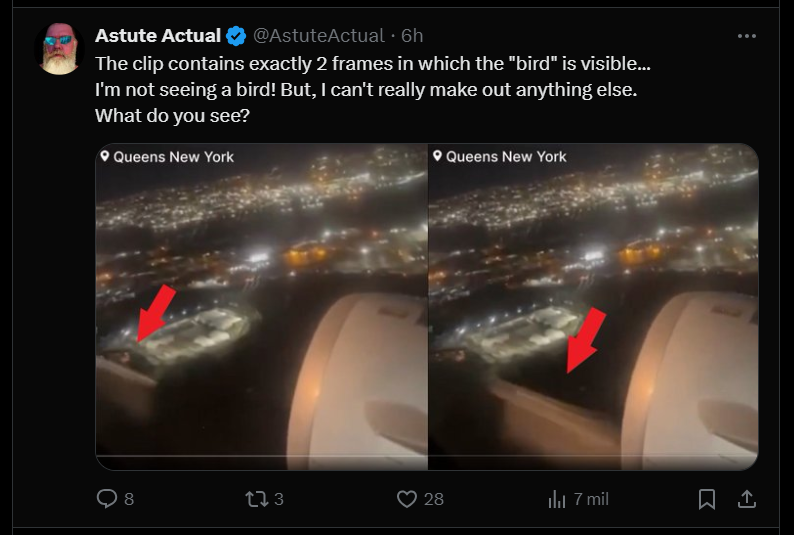This screenshot has height=535, width=794.
Task: Click the "Queens New York" label on right image
Action: click(505, 157)
